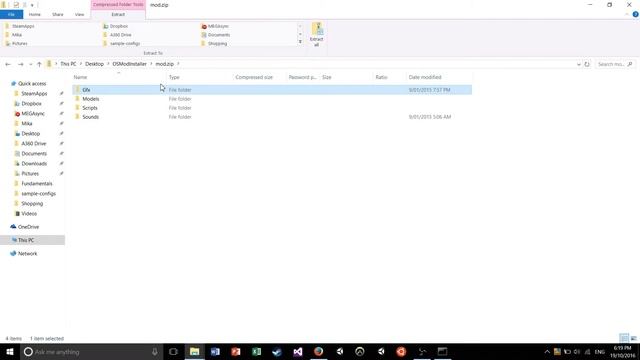Open Network in navigation pane
The height and width of the screenshot is (360, 640).
point(27,253)
